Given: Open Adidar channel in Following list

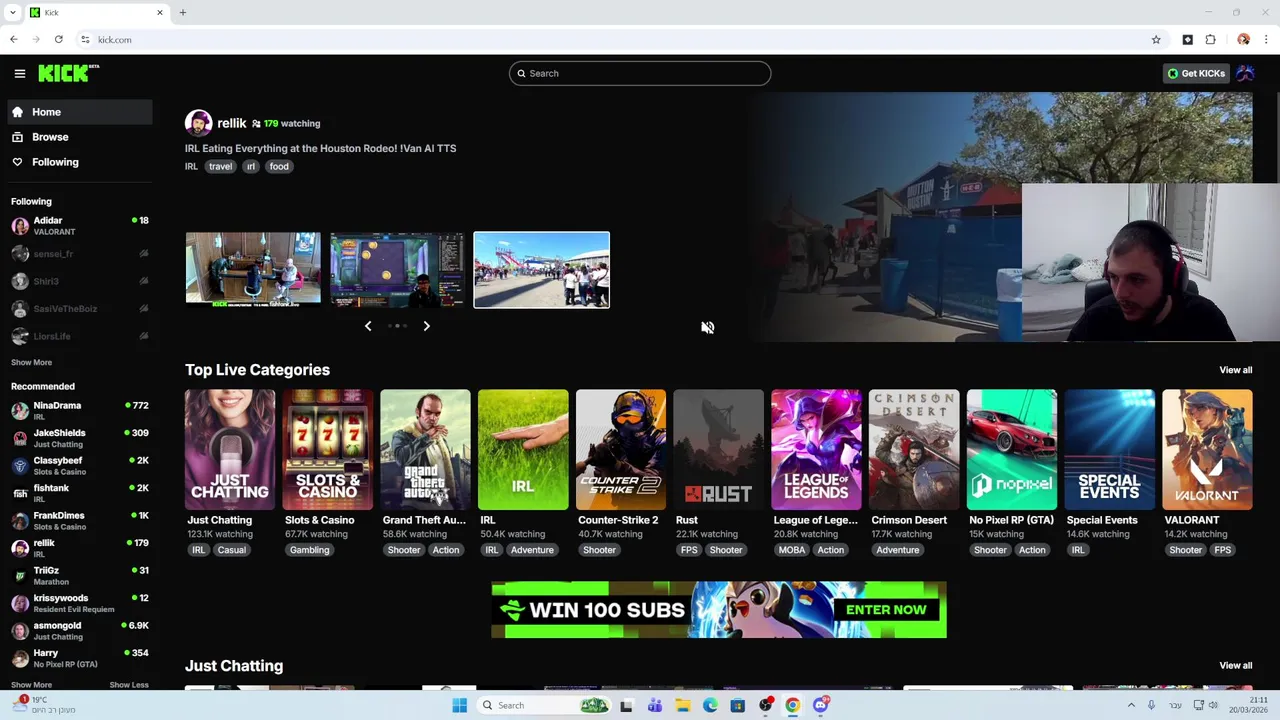Looking at the screenshot, I should pos(80,226).
